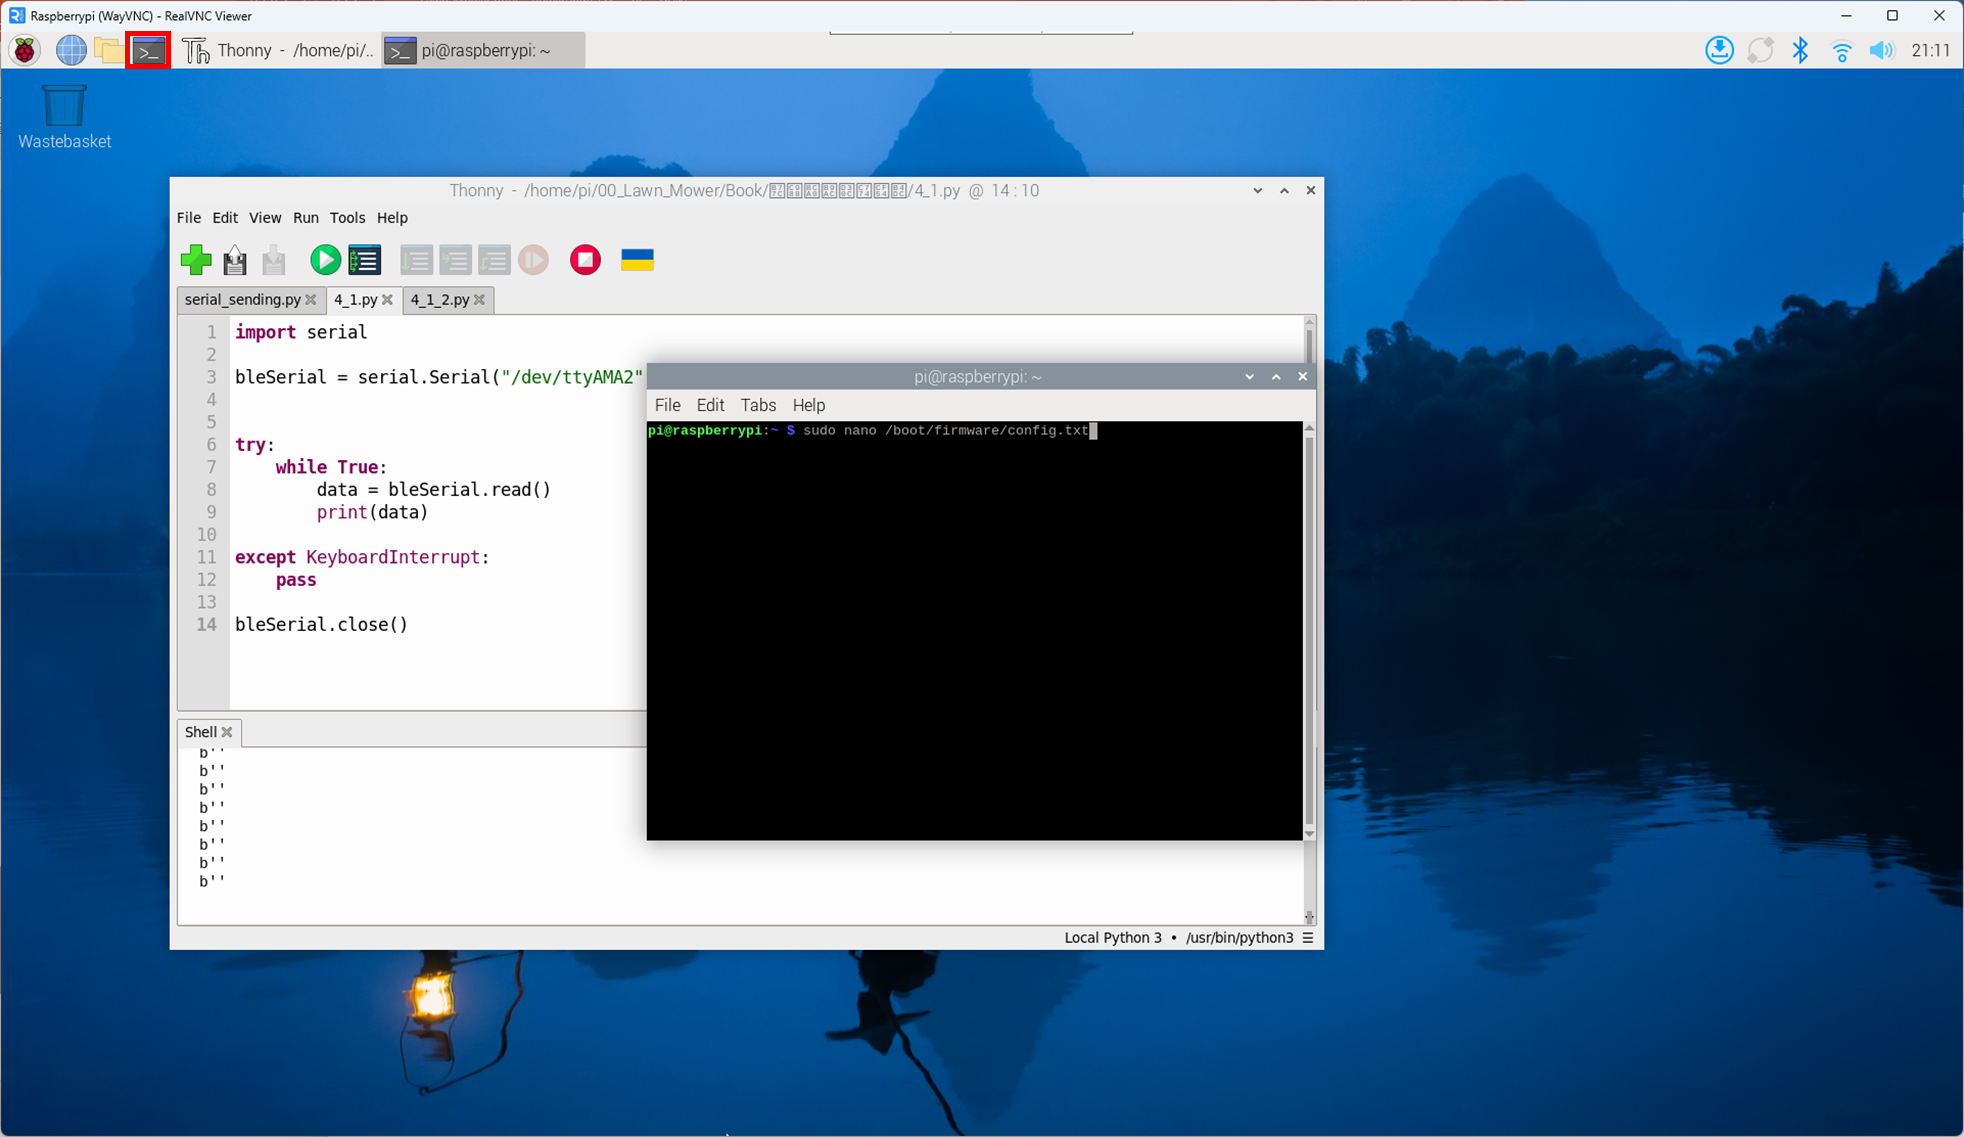Click the New file plus icon
1964x1137 pixels.
pyautogui.click(x=196, y=260)
